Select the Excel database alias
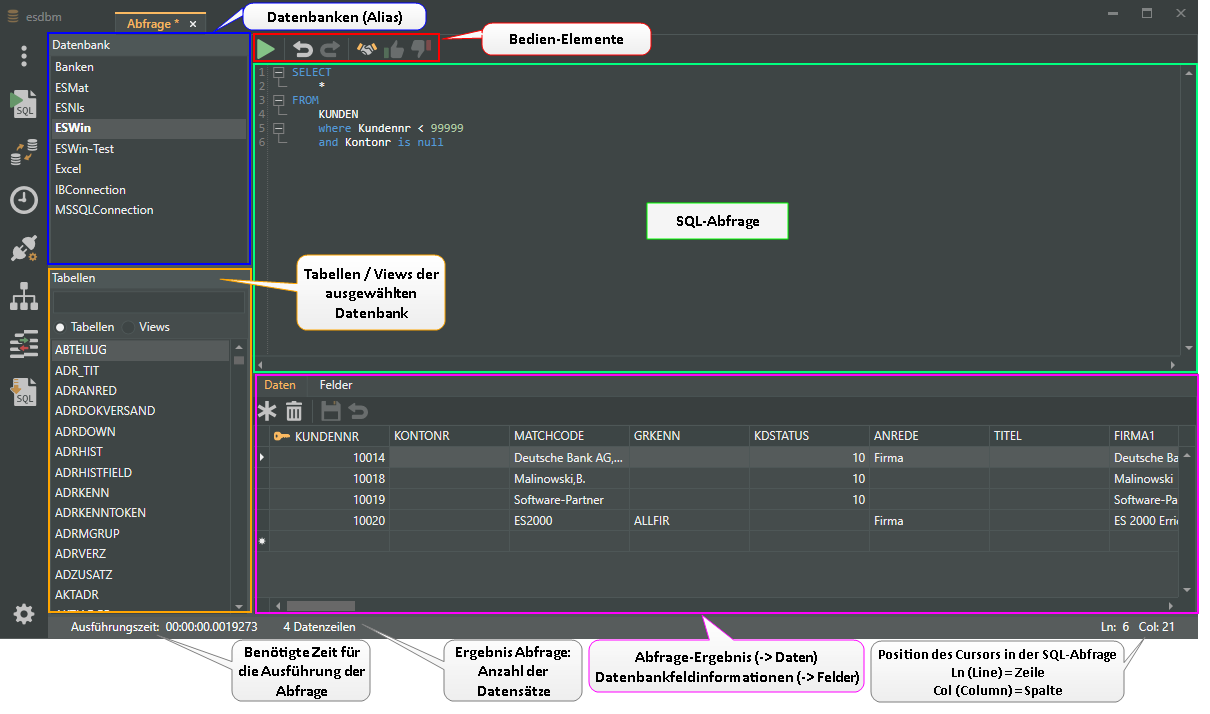 click(148, 169)
